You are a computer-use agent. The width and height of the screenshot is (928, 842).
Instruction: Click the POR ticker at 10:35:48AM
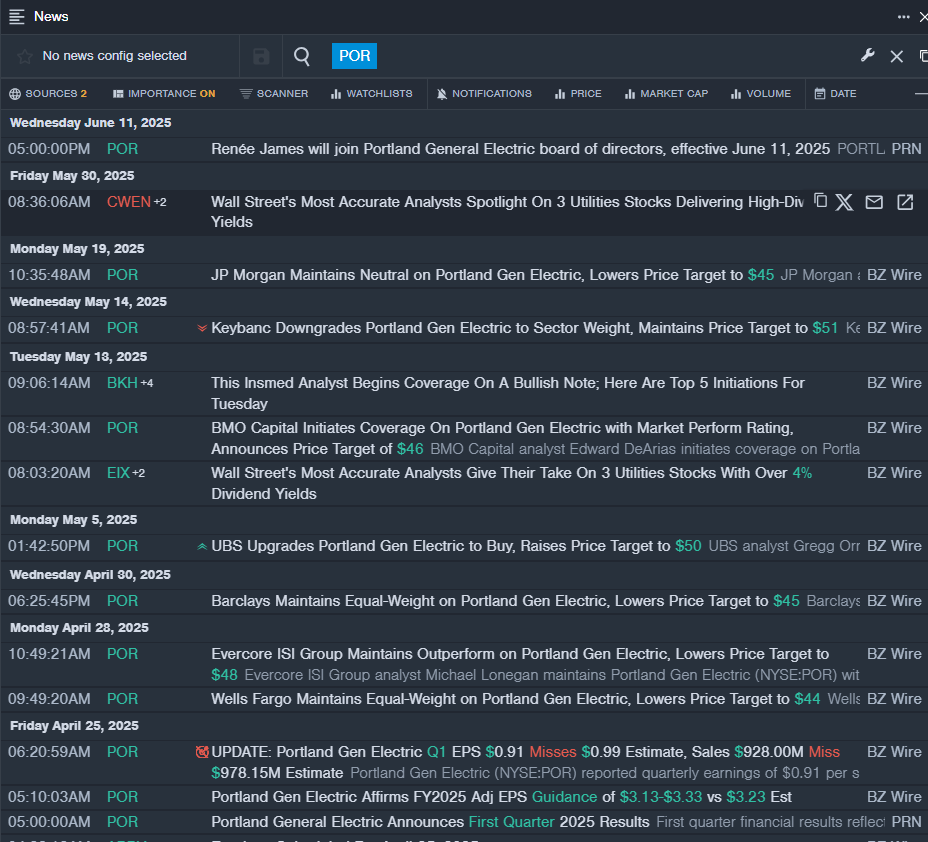pyautogui.click(x=123, y=275)
